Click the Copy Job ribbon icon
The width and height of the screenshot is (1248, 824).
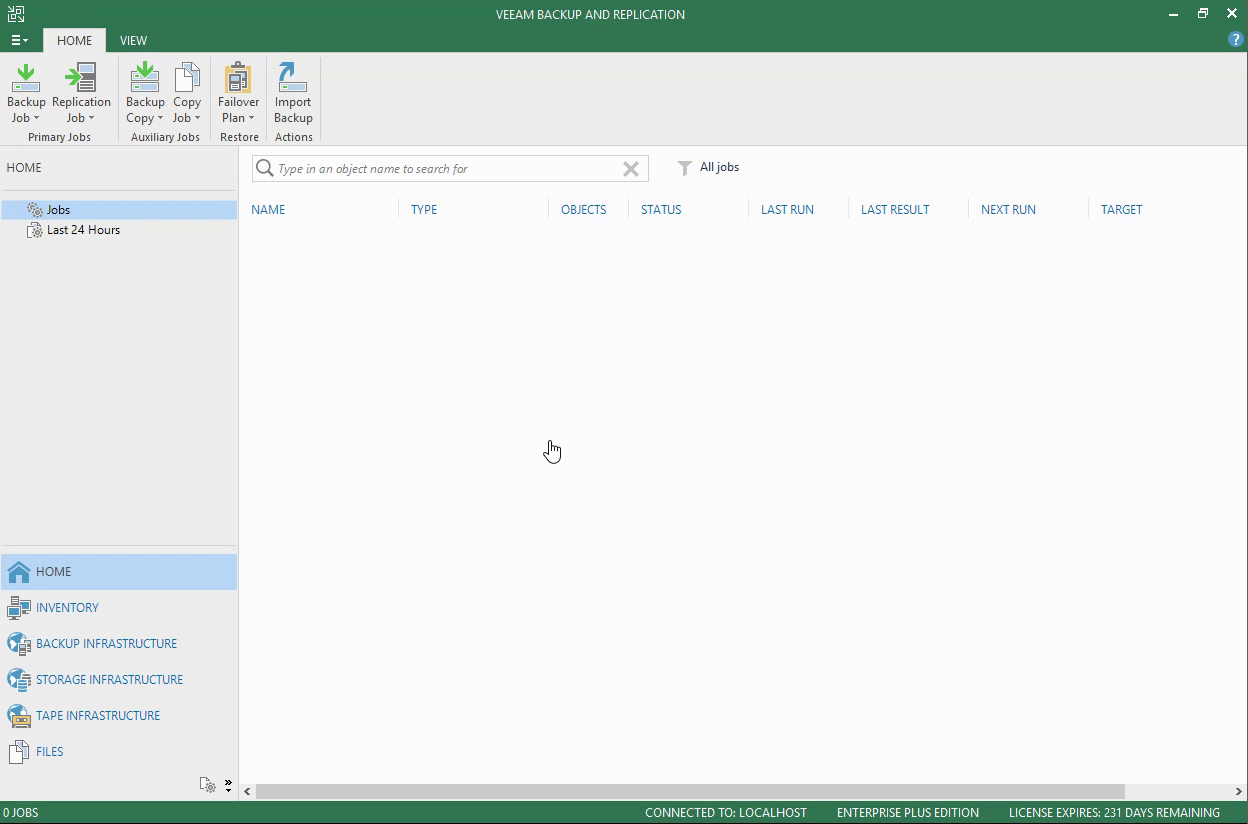point(187,79)
